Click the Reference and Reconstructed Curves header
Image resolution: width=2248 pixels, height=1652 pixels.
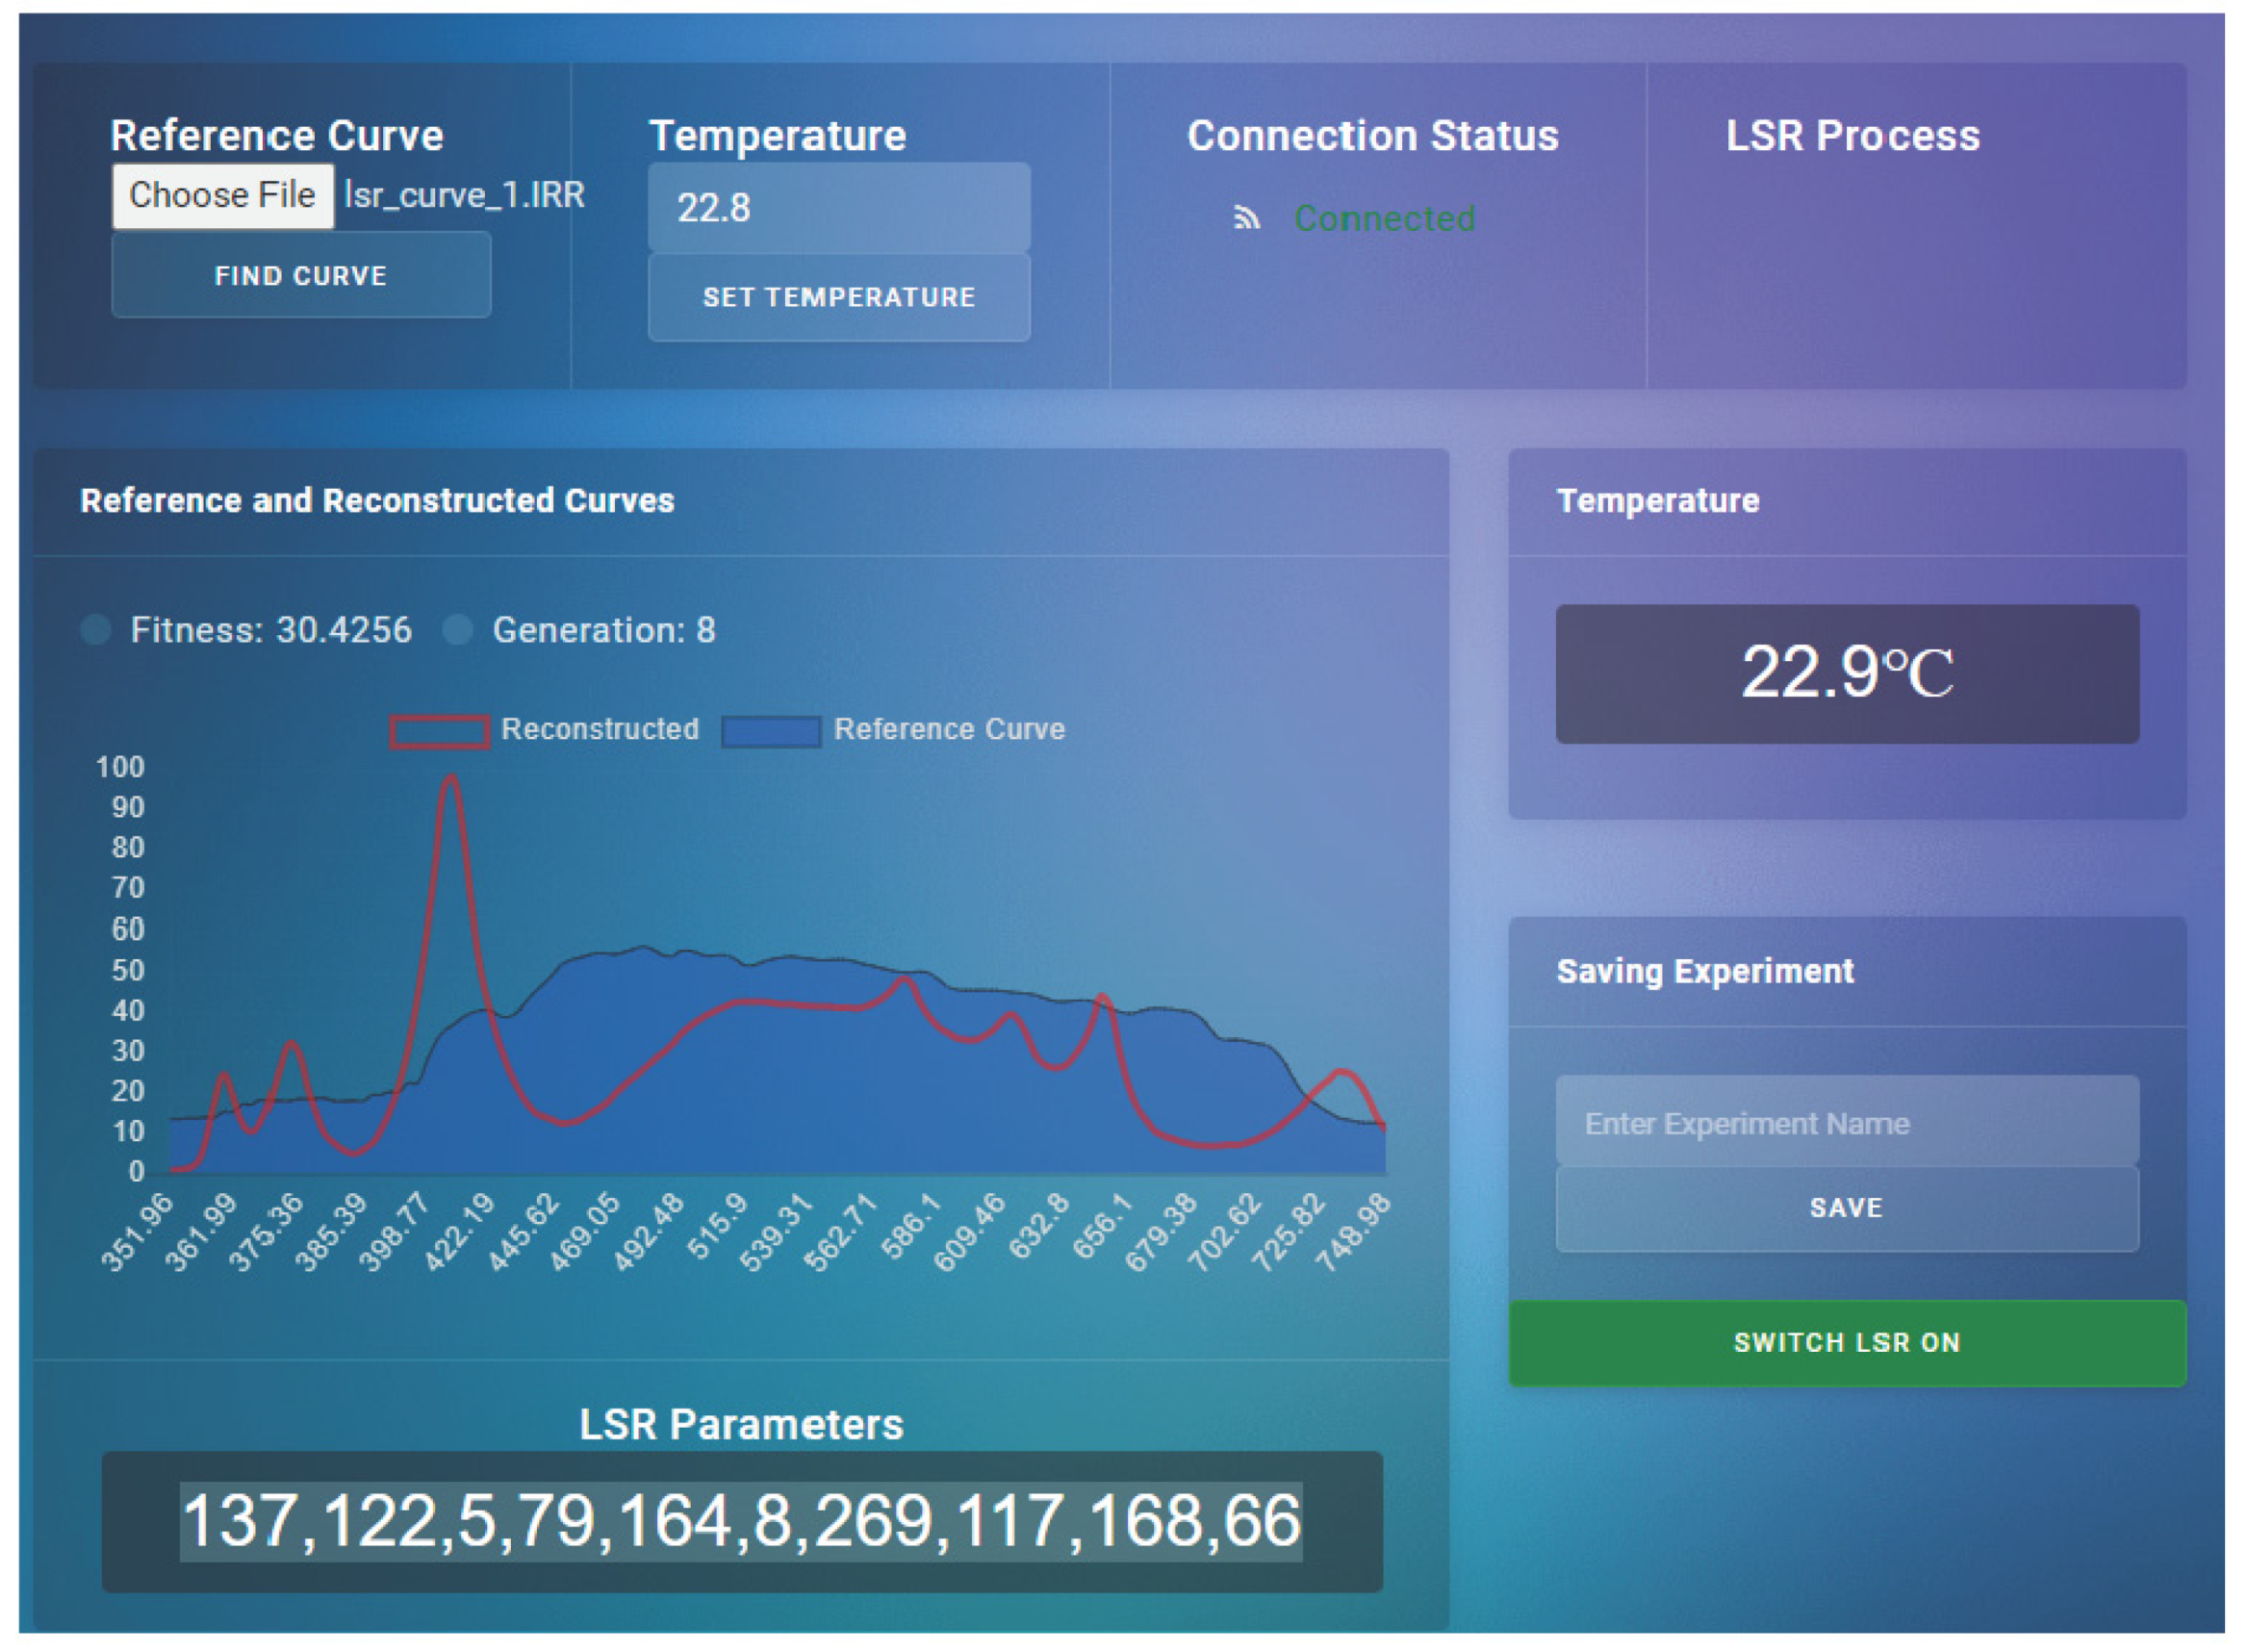377,500
